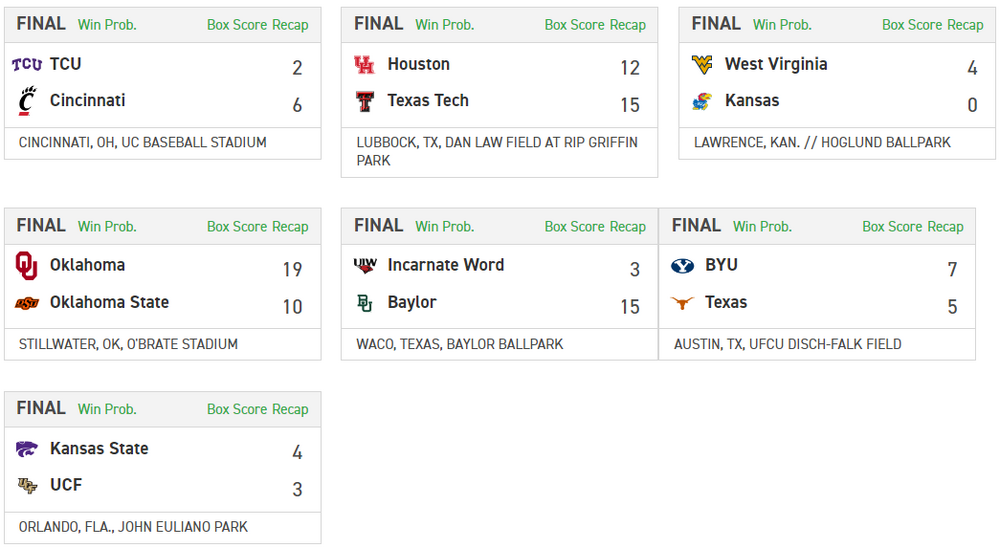Click the UCF team name

[x=66, y=485]
